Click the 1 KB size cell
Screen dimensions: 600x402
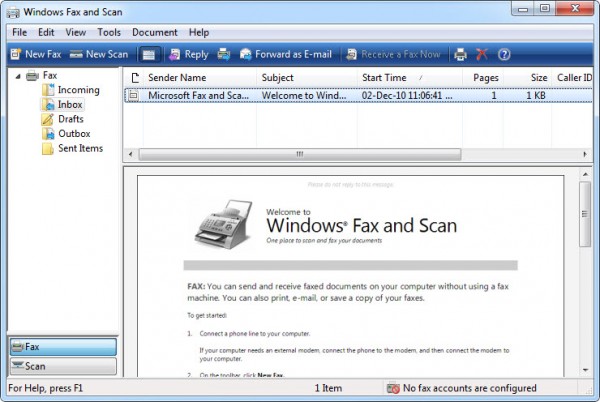pyautogui.click(x=535, y=95)
